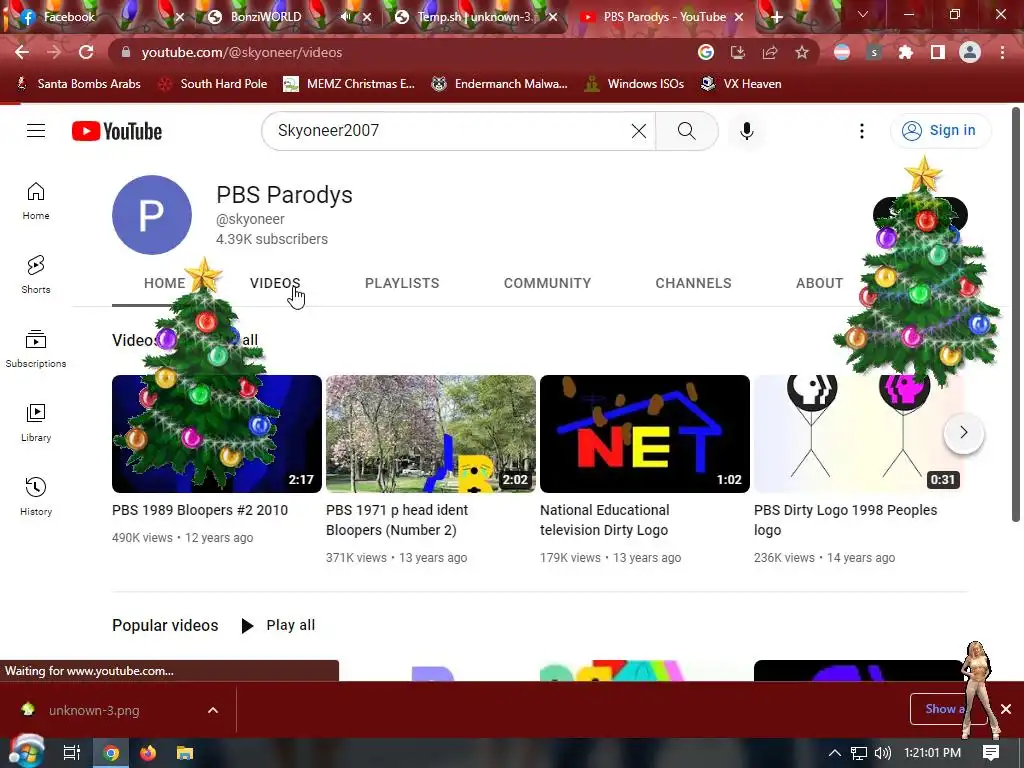This screenshot has width=1024, height=768.
Task: Expand the unknown-3.png download options chevron
Action: 213,711
